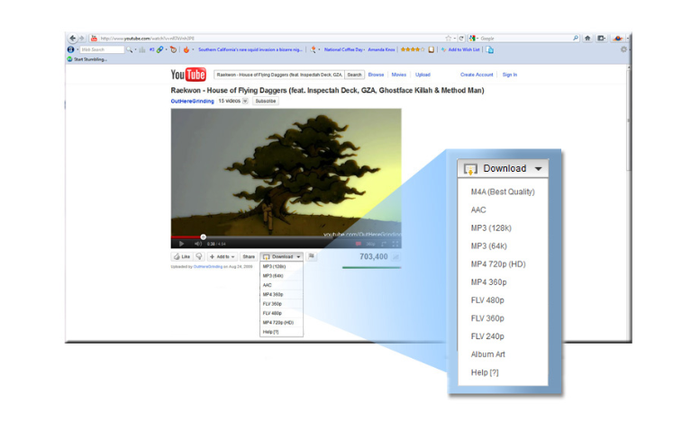Click the bookmark star in address bar

[448, 38]
